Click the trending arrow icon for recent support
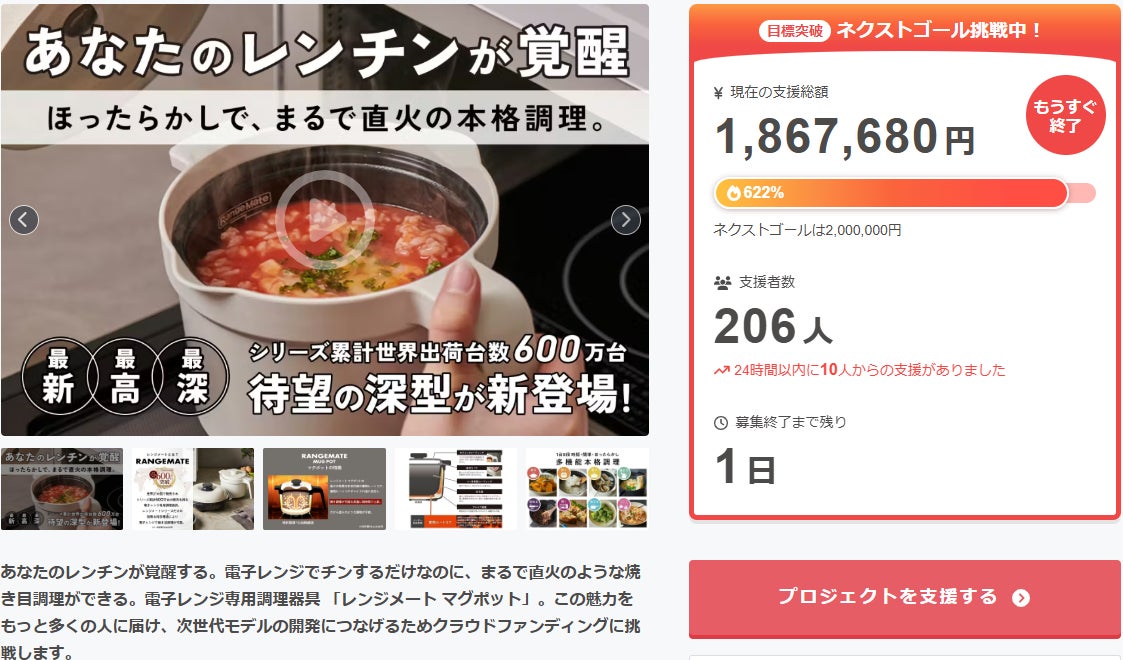Image resolution: width=1123 pixels, height=660 pixels. [721, 371]
